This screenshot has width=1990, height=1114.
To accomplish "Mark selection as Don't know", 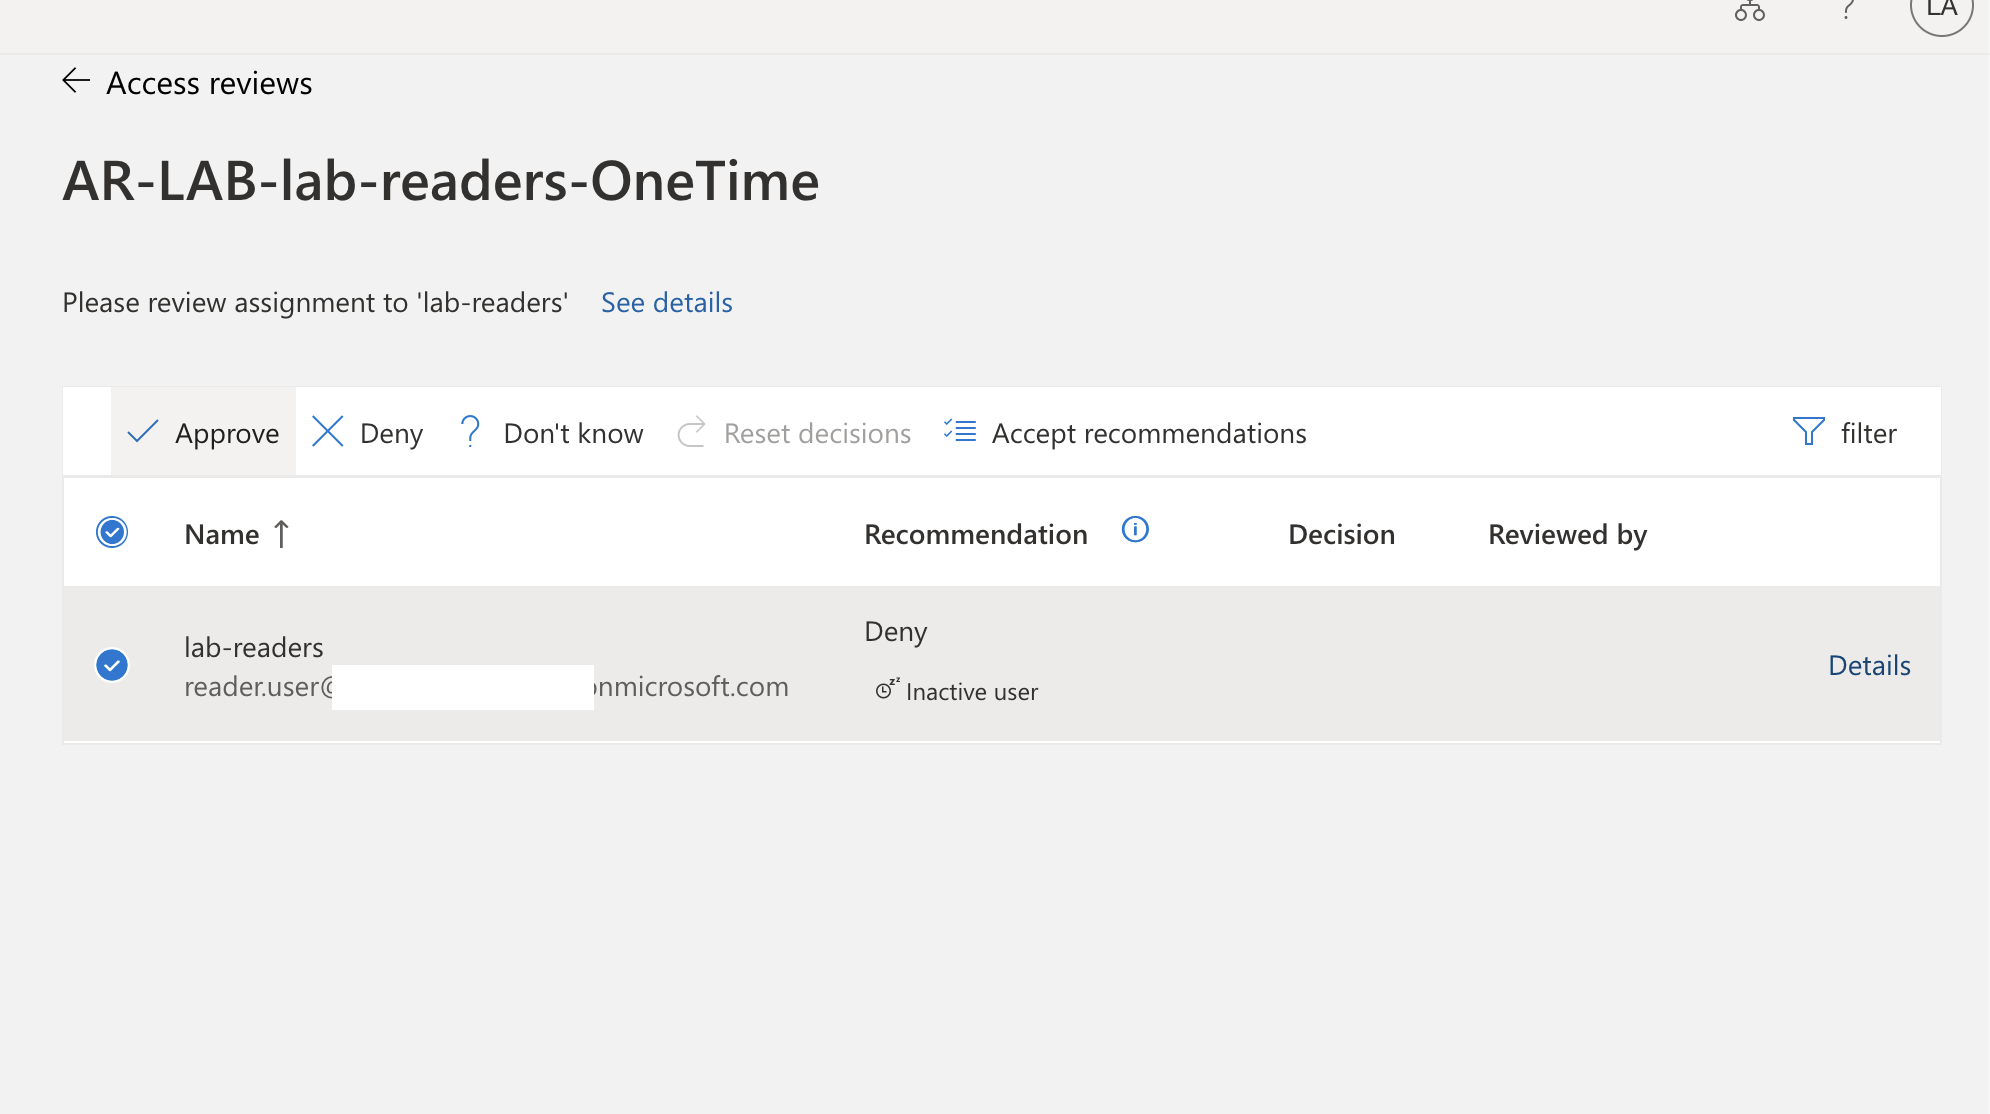I will (550, 433).
